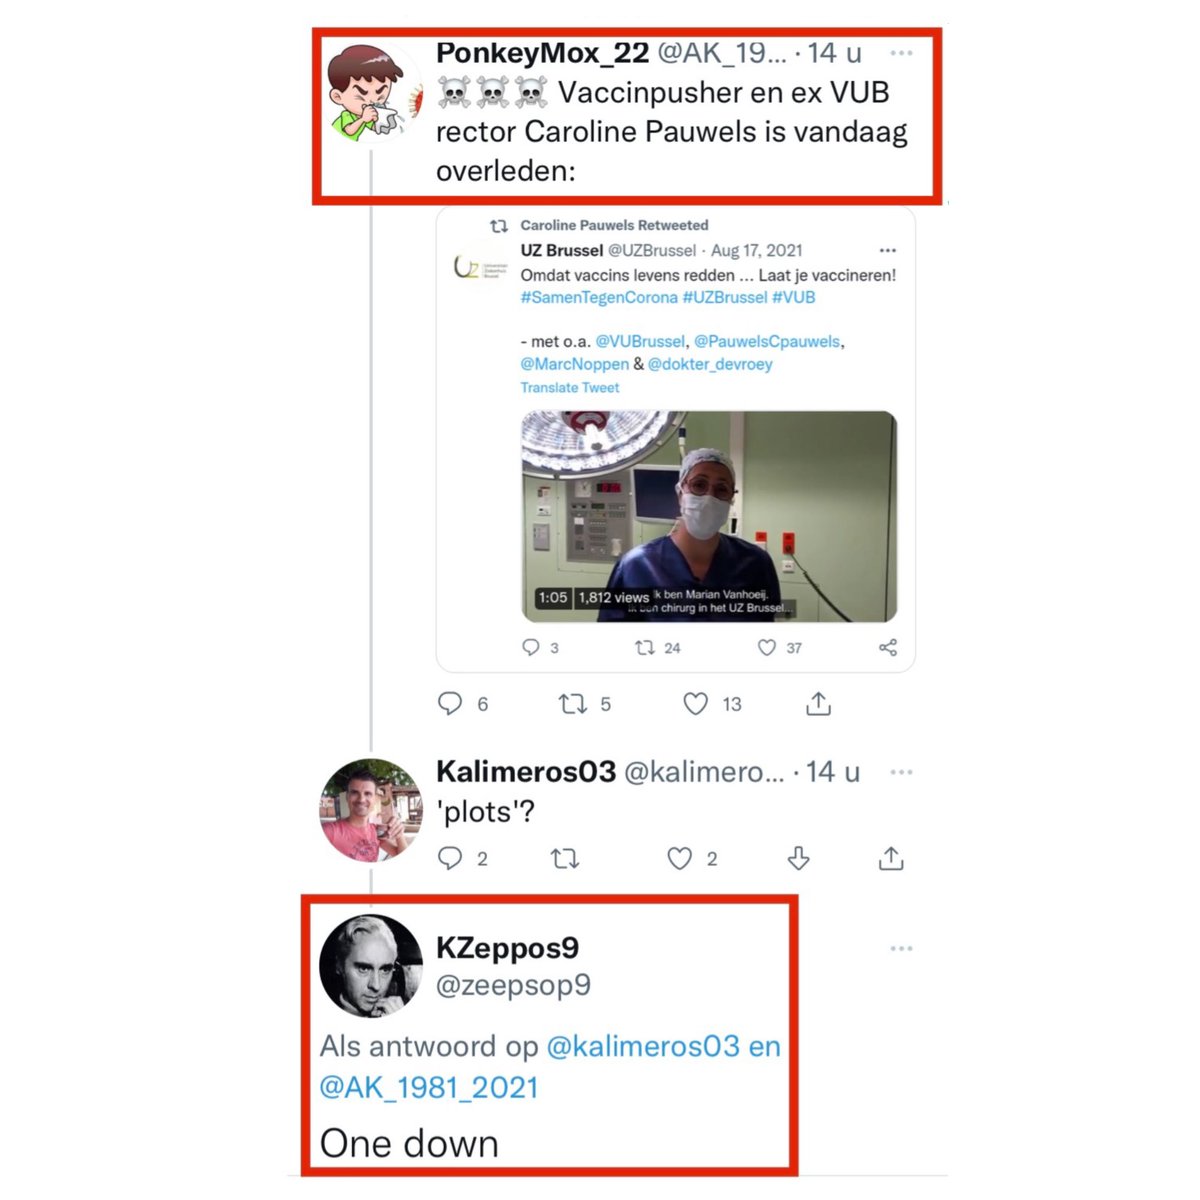Like the PonkeyMox_22 tweet with 13 likes

pyautogui.click(x=696, y=704)
